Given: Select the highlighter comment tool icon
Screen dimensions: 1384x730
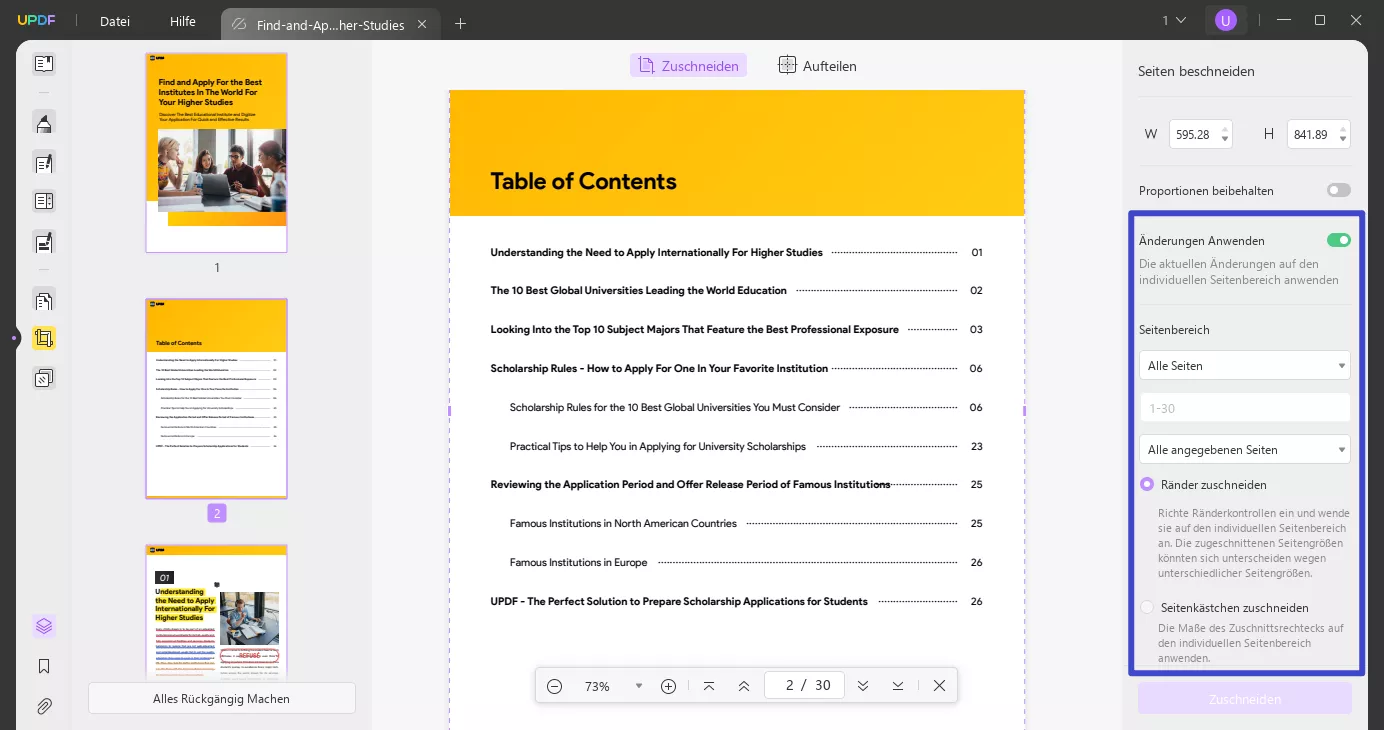Looking at the screenshot, I should (43, 123).
